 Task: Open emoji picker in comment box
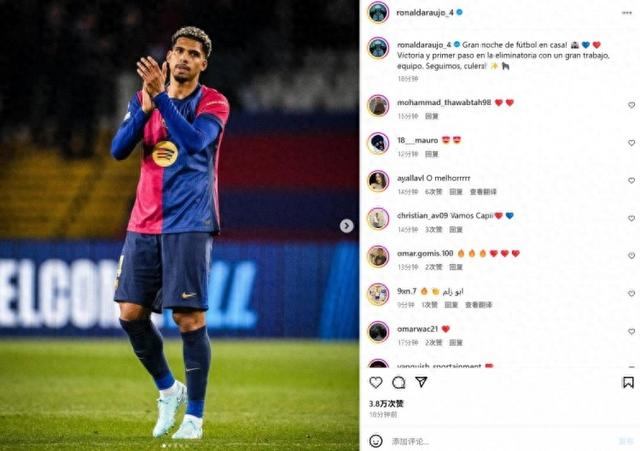(376, 441)
